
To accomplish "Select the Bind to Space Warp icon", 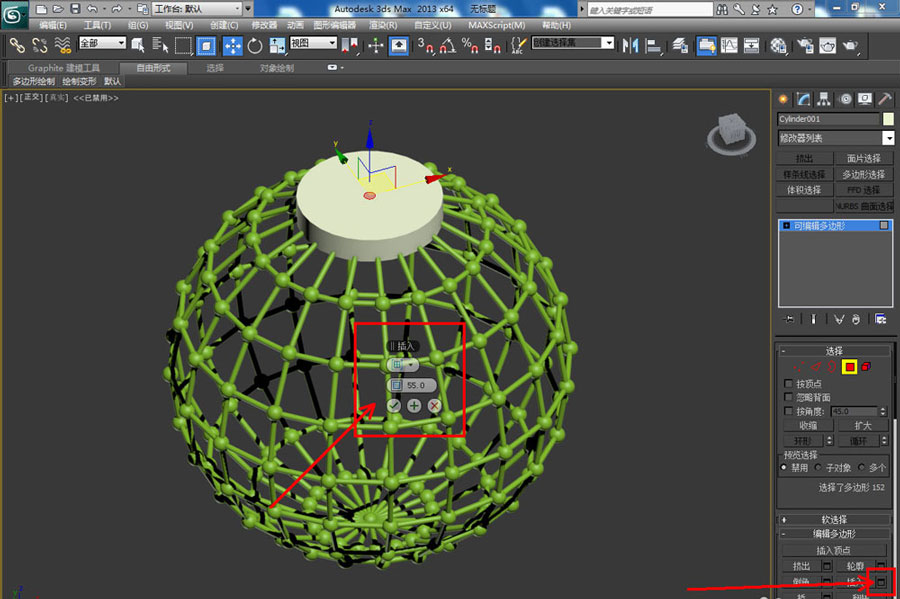I will pos(63,45).
